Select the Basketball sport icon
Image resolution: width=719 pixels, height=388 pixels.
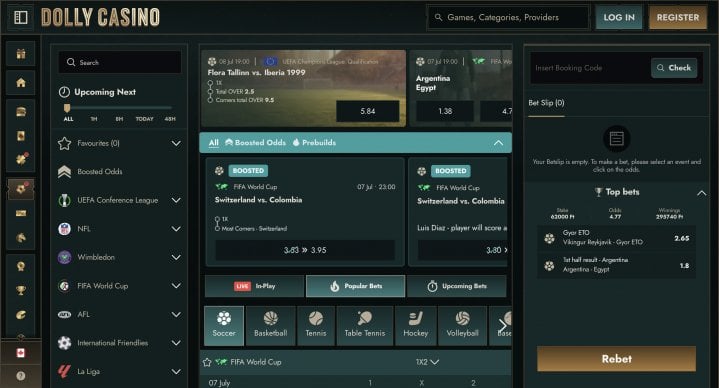click(x=271, y=326)
